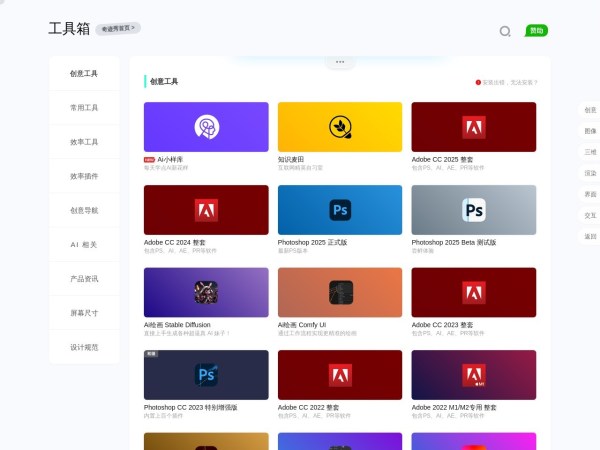Open the AI 相关 sidebar category
600x450 pixels.
pyautogui.click(x=84, y=245)
